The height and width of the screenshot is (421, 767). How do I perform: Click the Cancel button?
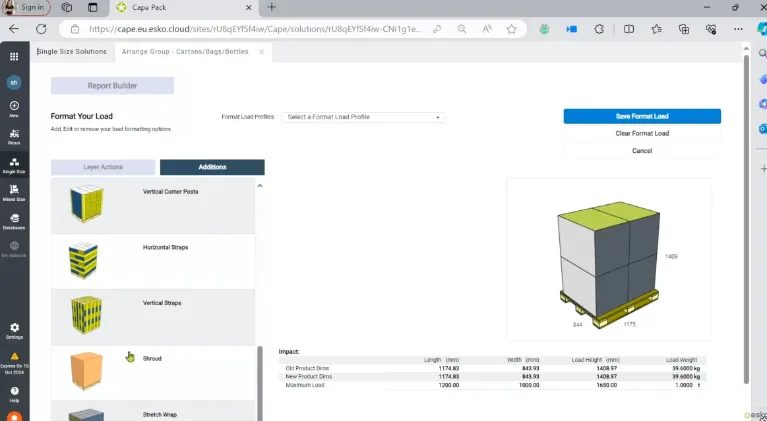(642, 151)
